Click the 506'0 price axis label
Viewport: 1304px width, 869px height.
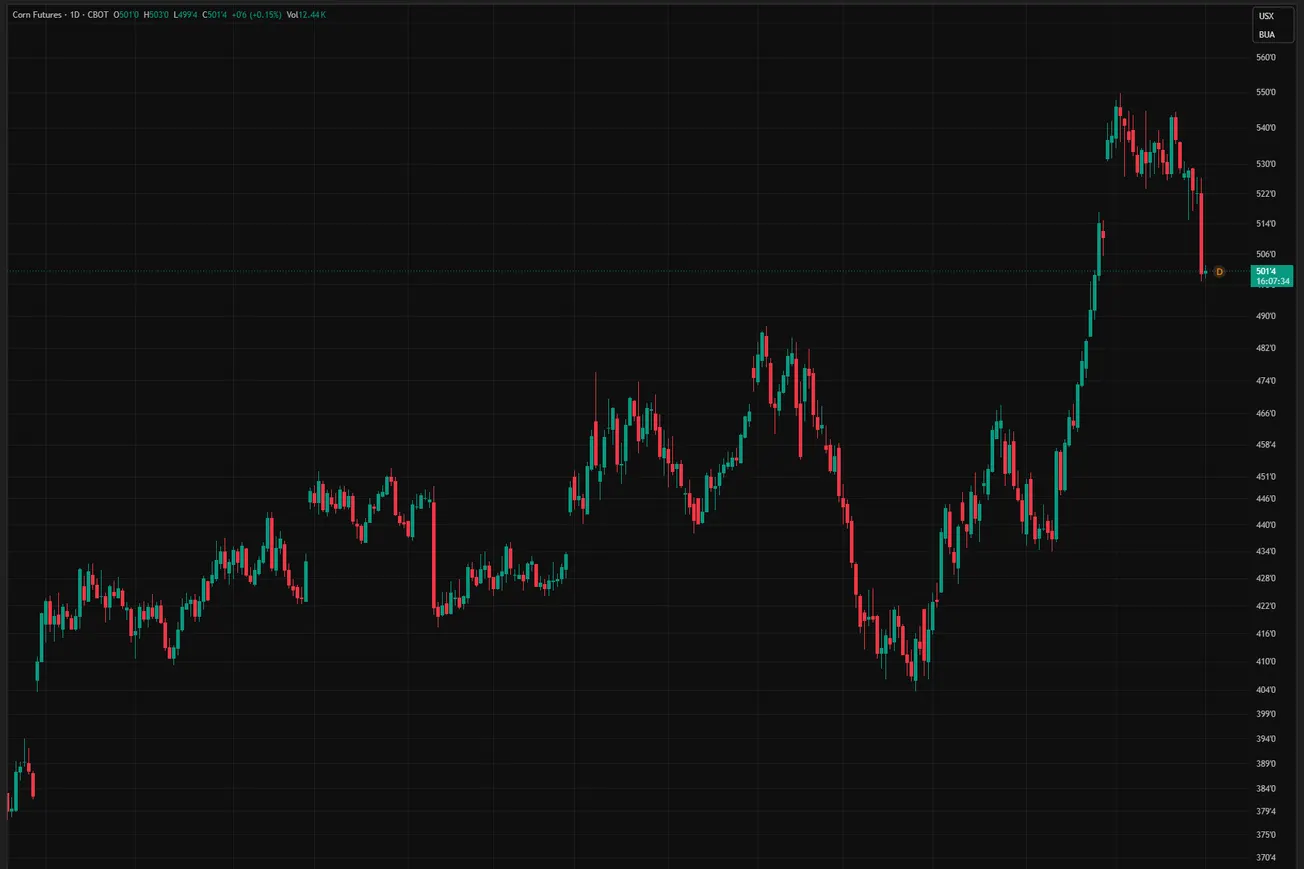point(1266,254)
